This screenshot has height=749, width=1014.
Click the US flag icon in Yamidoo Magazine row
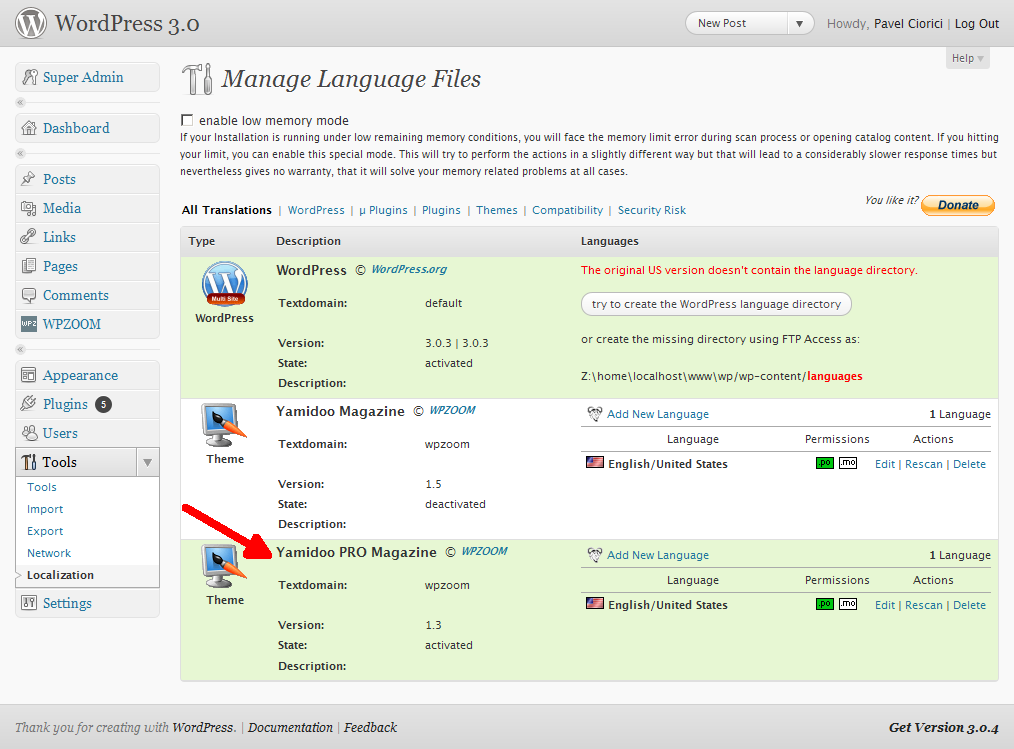[594, 462]
